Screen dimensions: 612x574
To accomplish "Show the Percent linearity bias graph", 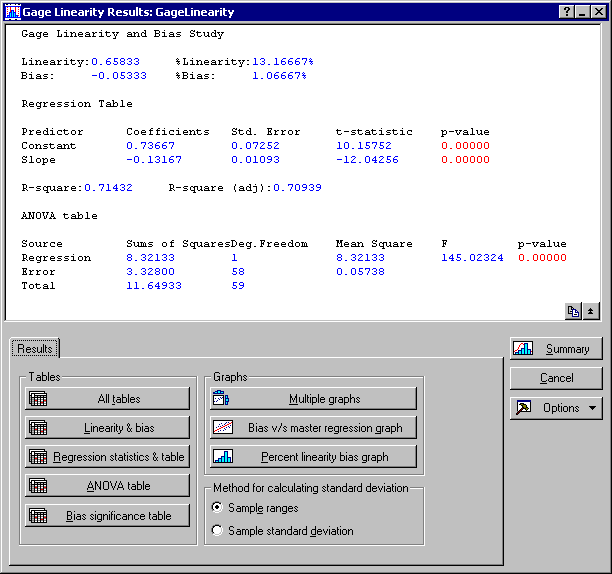I will [x=312, y=457].
